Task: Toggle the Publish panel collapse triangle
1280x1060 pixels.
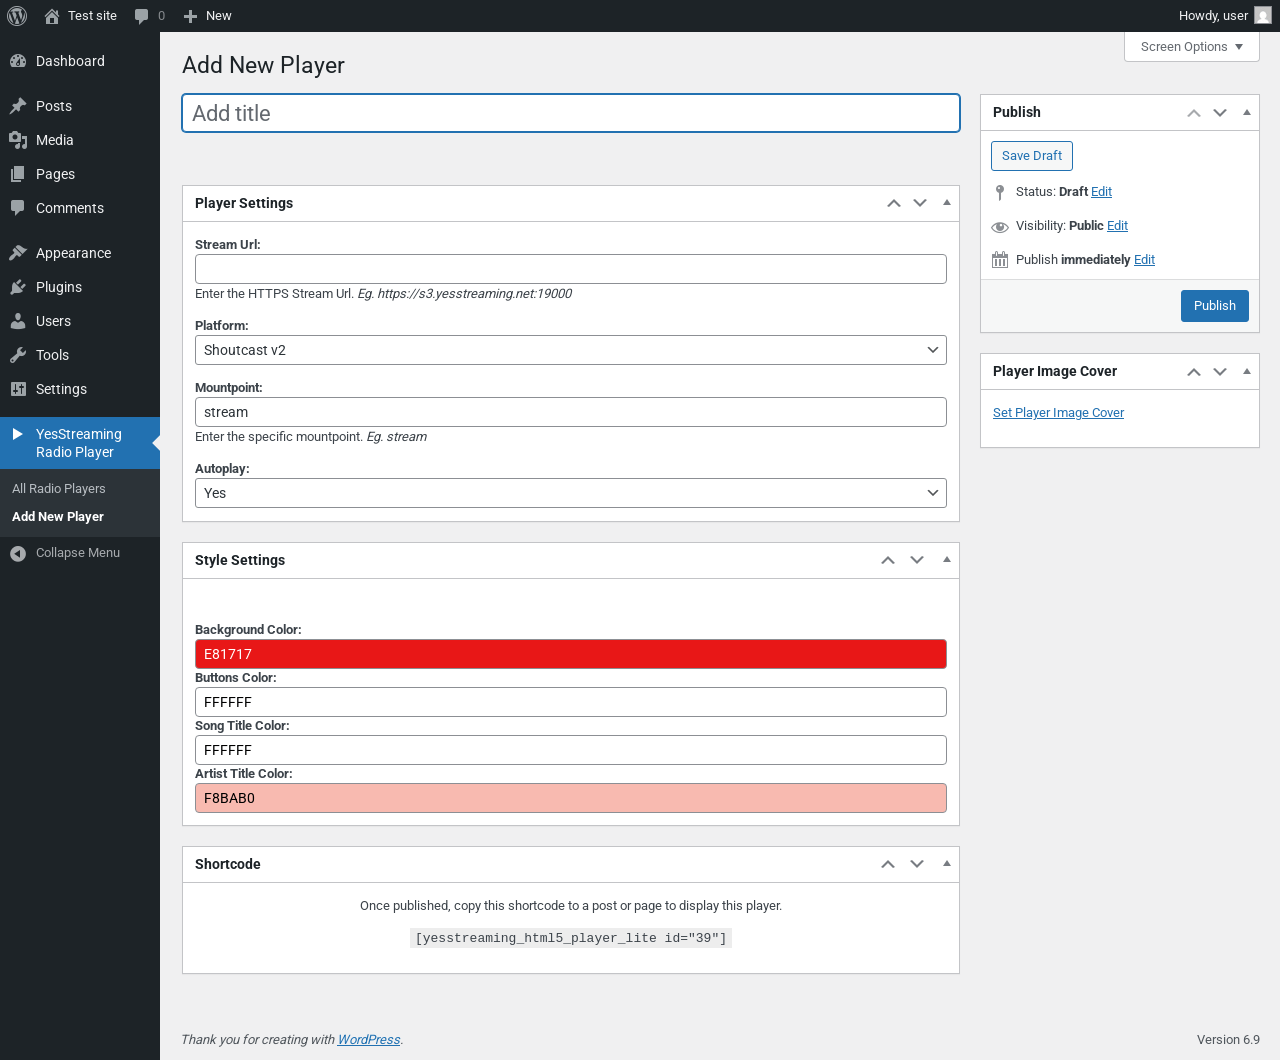Action: coord(1247,112)
